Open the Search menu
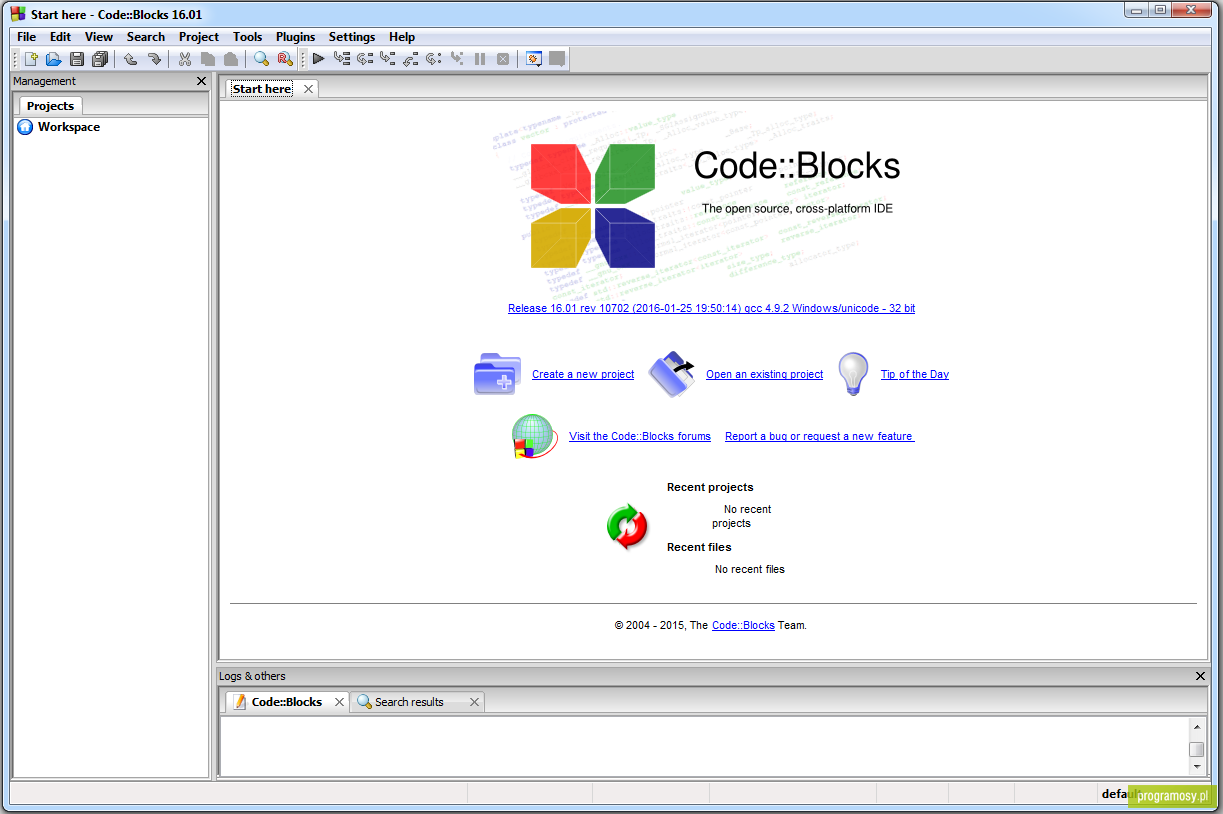Screen dimensions: 1223x814 tap(146, 37)
